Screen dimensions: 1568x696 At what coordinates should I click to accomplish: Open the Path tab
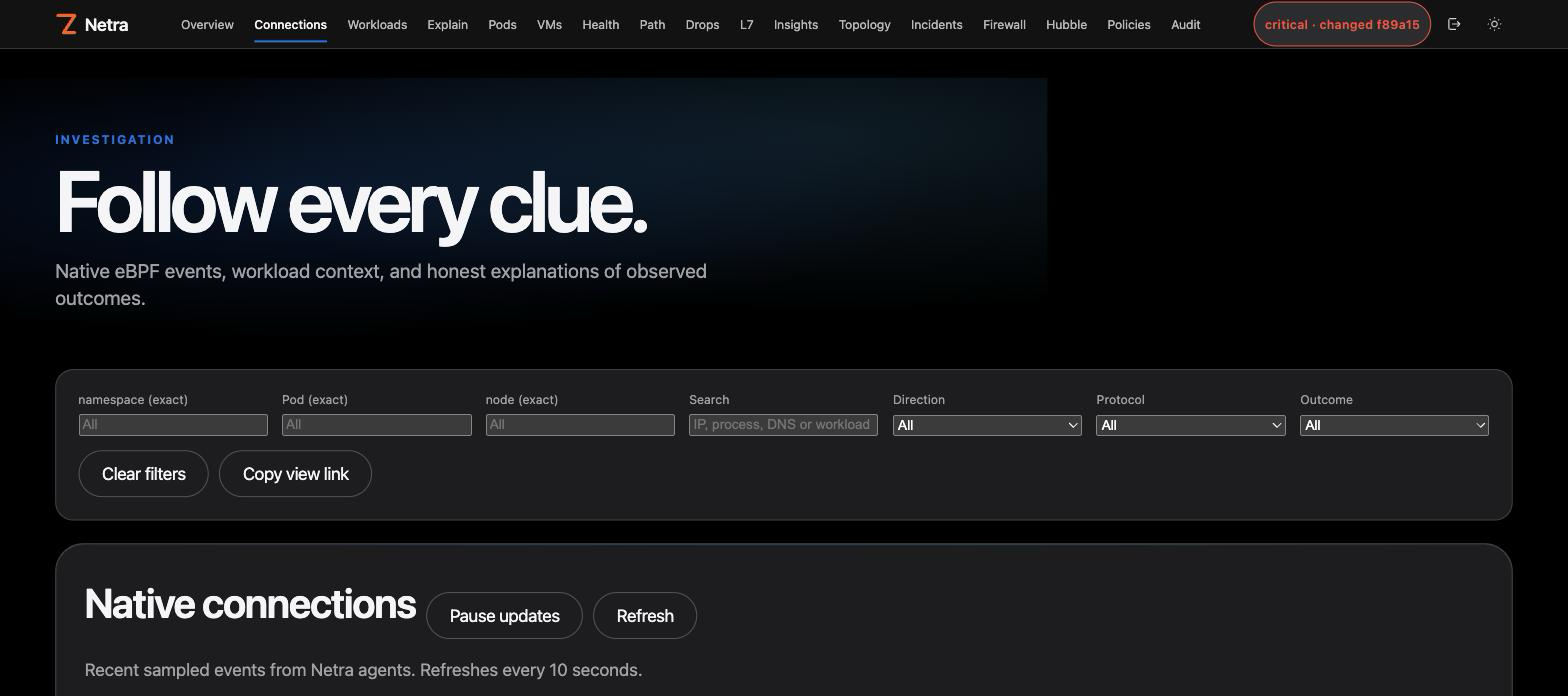tap(652, 24)
